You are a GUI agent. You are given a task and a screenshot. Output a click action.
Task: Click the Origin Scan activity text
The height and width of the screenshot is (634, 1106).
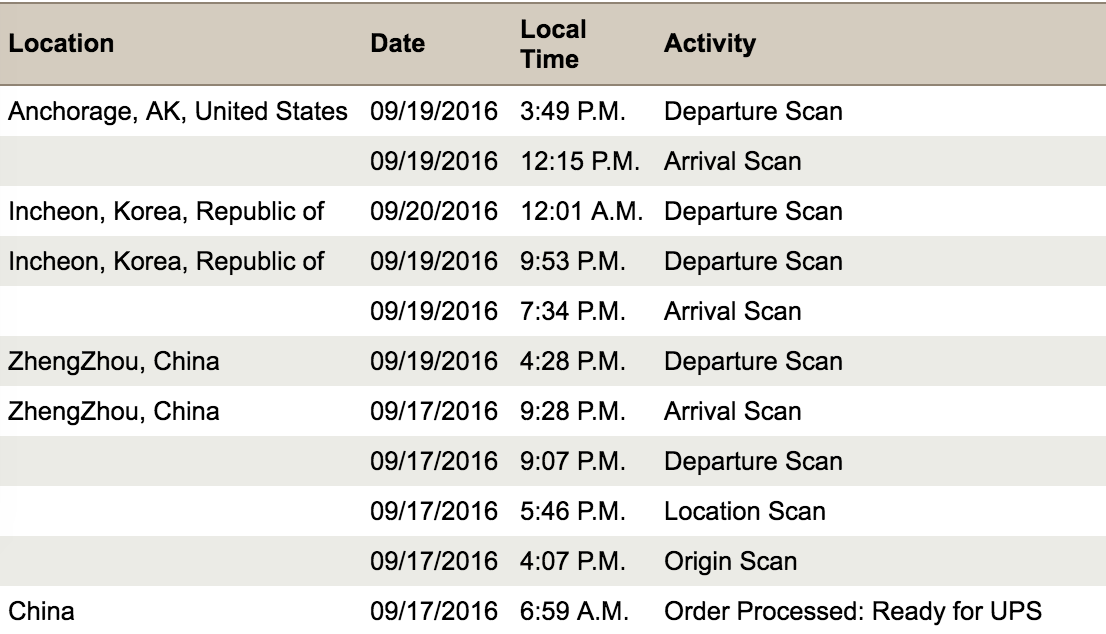point(730,561)
